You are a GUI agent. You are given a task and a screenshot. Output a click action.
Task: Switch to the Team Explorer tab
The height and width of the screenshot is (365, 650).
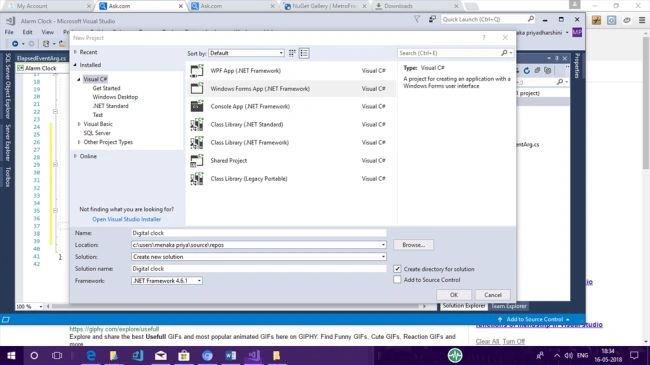click(509, 306)
